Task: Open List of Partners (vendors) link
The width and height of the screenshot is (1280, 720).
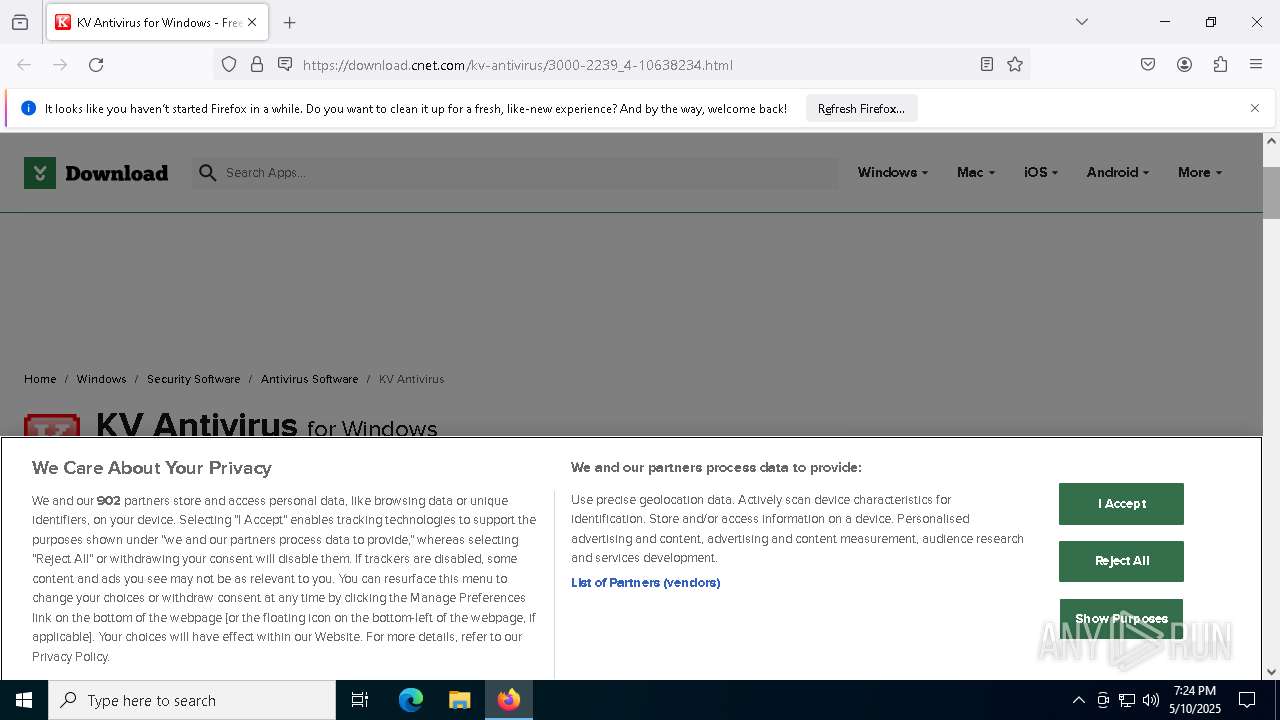Action: click(645, 583)
